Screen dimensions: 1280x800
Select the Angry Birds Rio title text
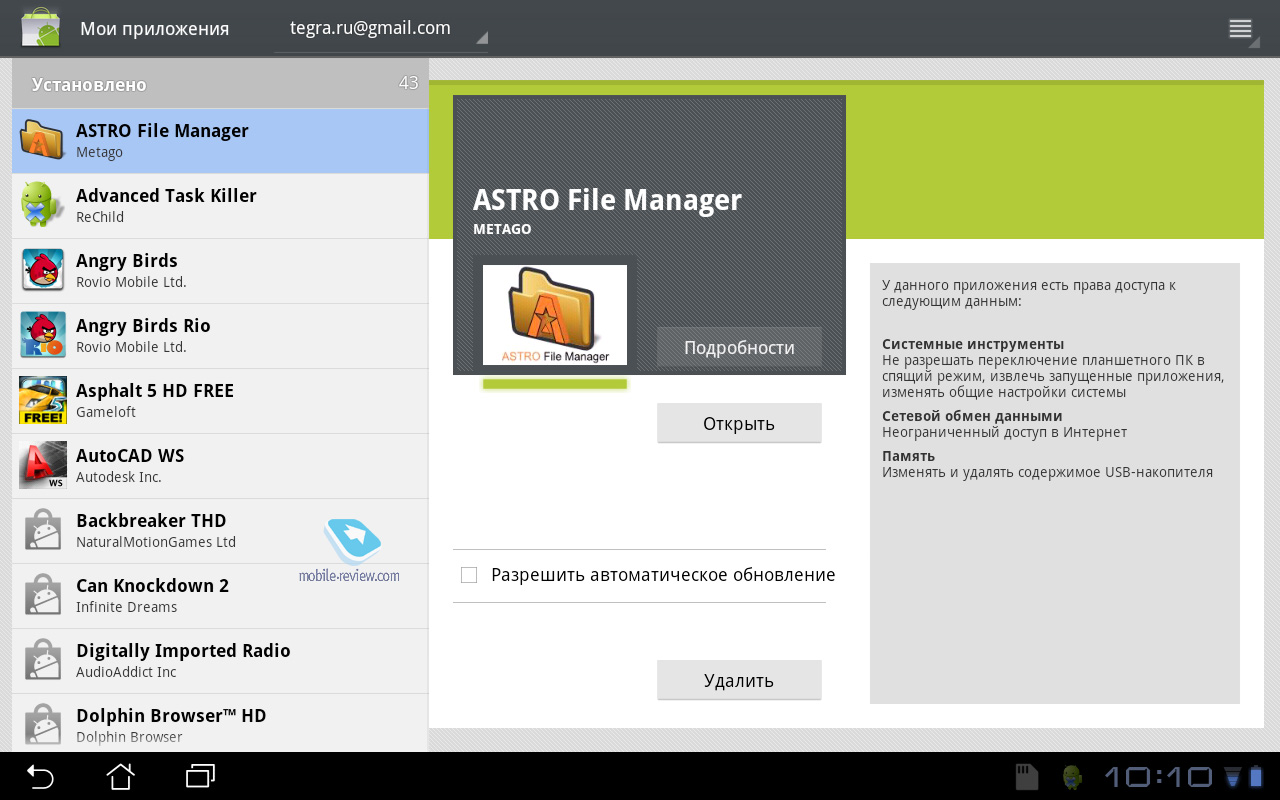[x=143, y=326]
